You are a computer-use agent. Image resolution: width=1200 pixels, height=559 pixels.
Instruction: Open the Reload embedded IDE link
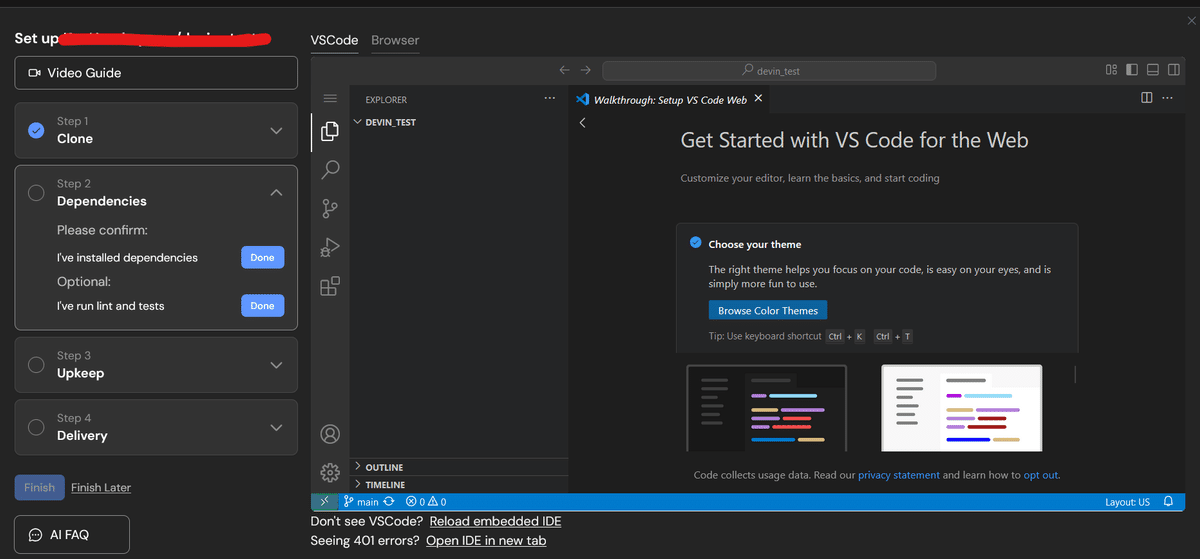point(495,521)
